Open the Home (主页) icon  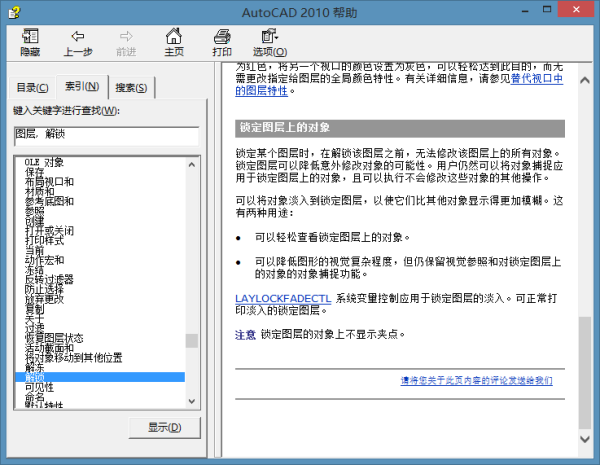(x=174, y=36)
